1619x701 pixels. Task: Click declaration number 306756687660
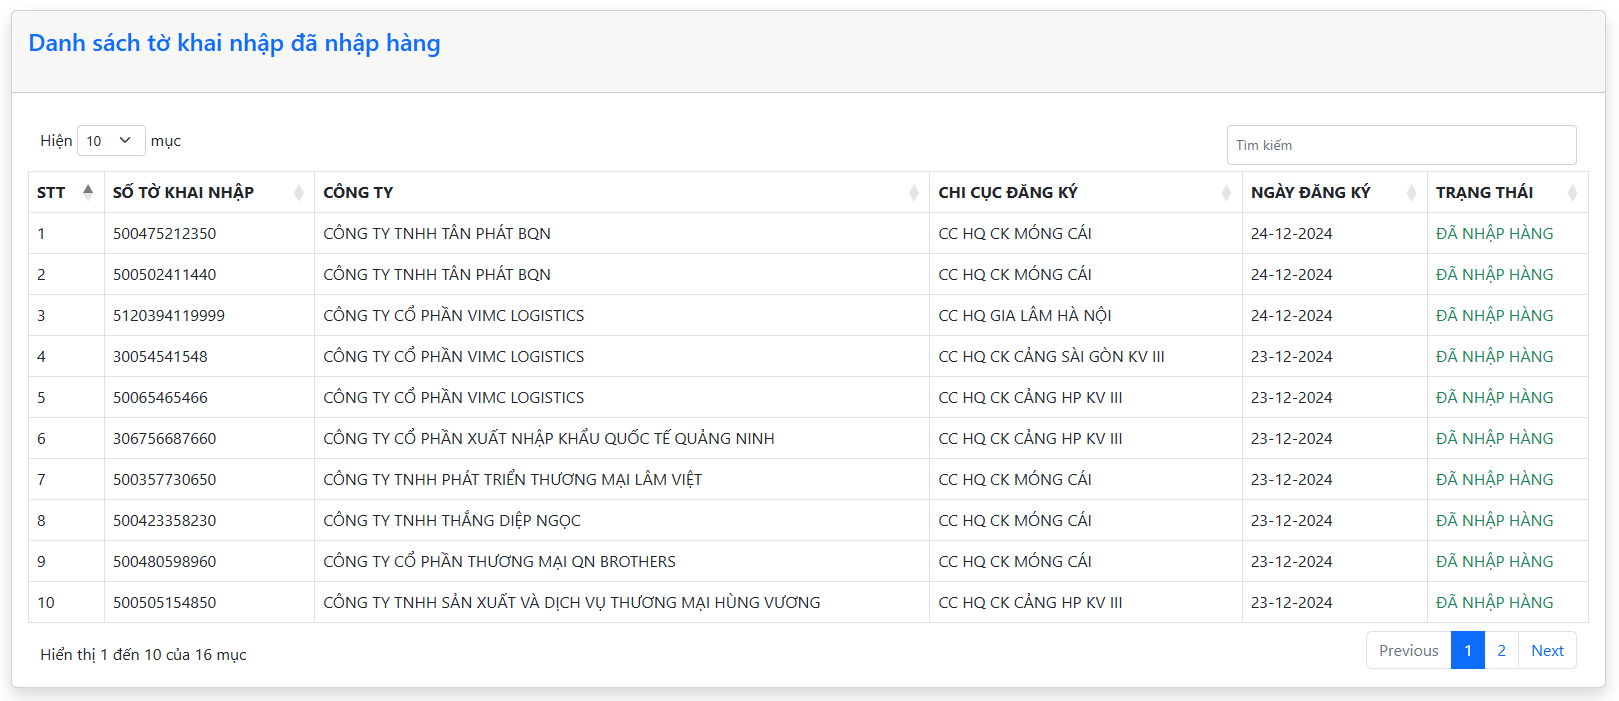pos(164,439)
